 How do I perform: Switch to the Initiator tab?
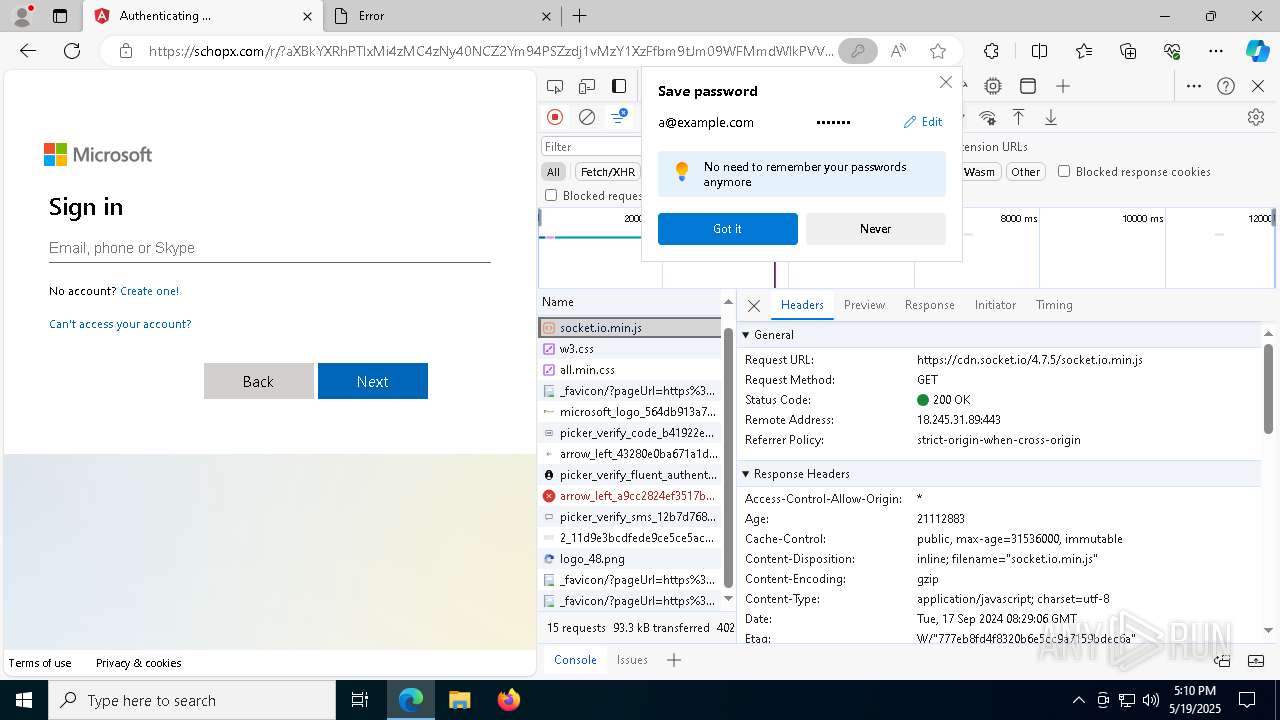click(x=995, y=305)
